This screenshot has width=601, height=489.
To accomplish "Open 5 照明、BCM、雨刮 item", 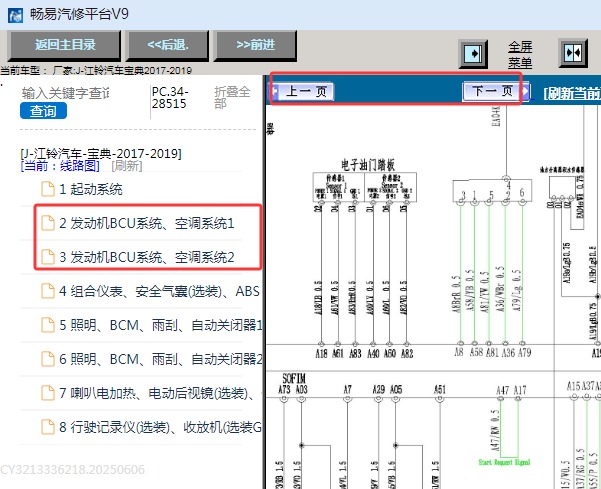I will [x=161, y=325].
